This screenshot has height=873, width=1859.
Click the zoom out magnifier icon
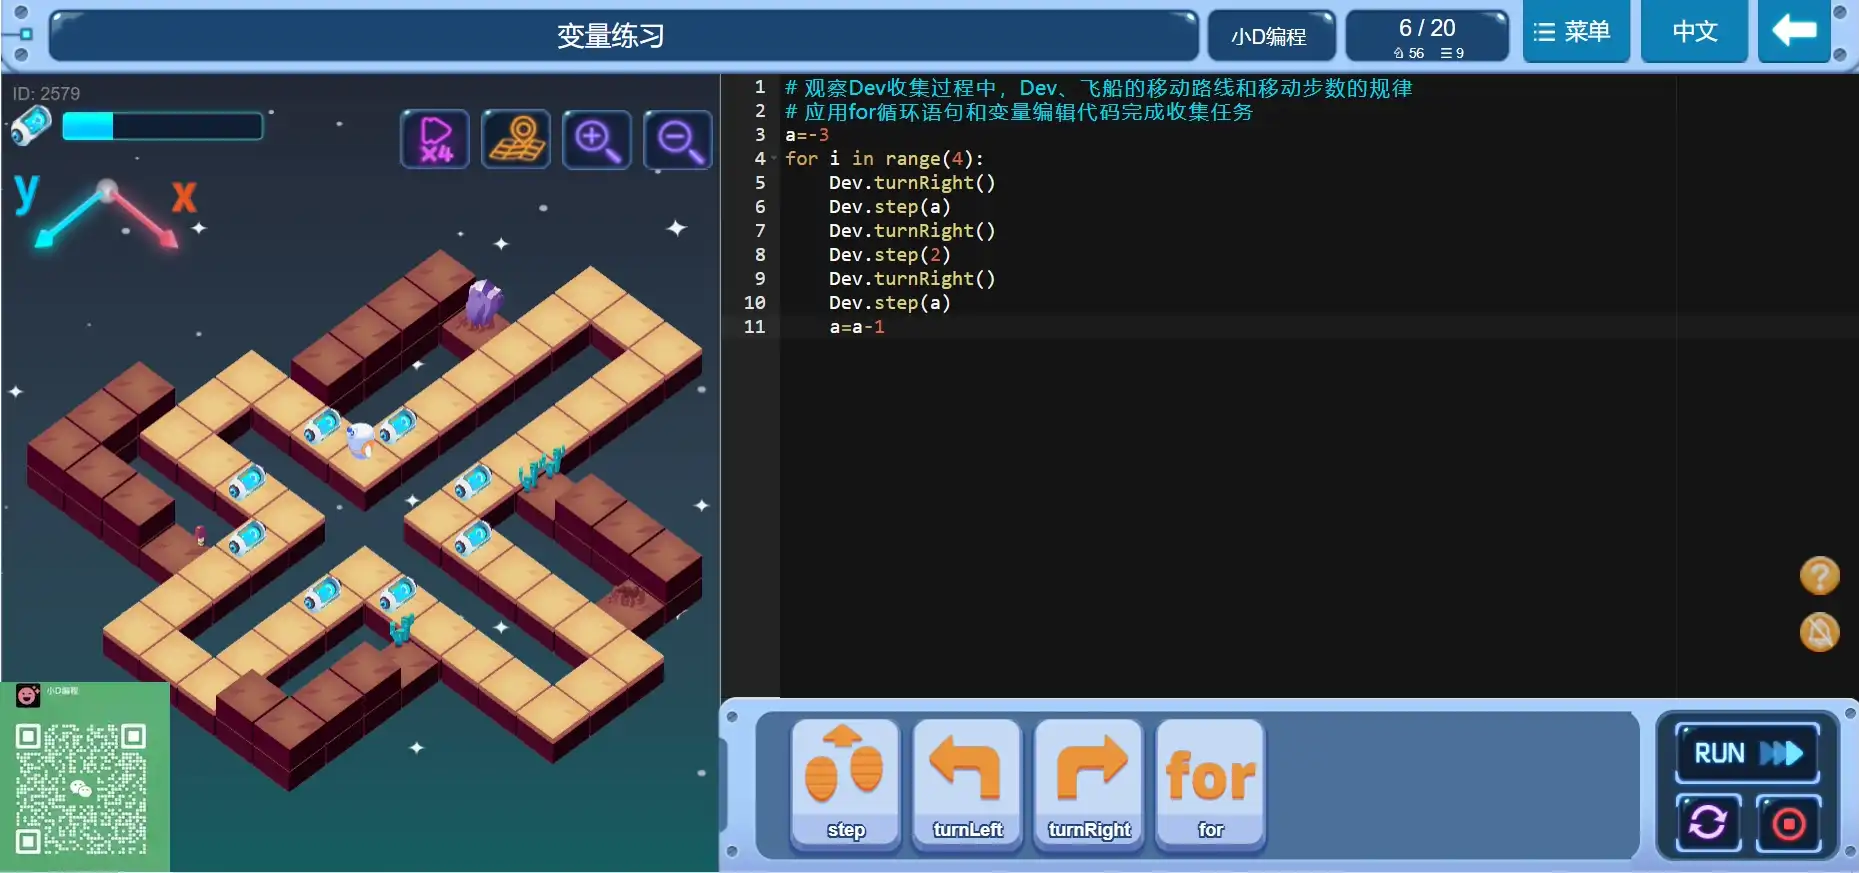(x=678, y=140)
